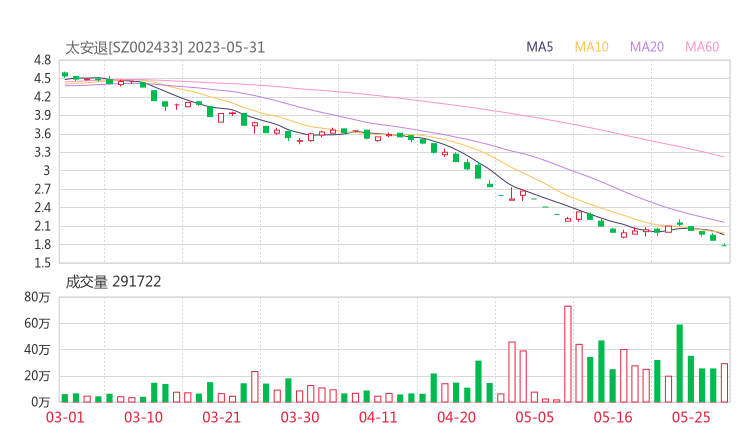Click the 05-16 date axis label
This screenshot has height=440, width=740.
pos(613,417)
